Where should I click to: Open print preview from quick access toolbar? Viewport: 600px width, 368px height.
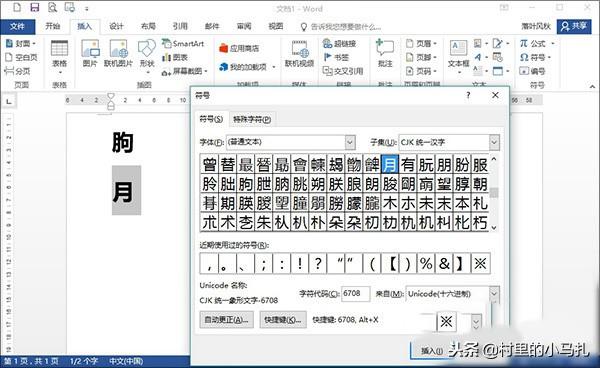[52, 7]
